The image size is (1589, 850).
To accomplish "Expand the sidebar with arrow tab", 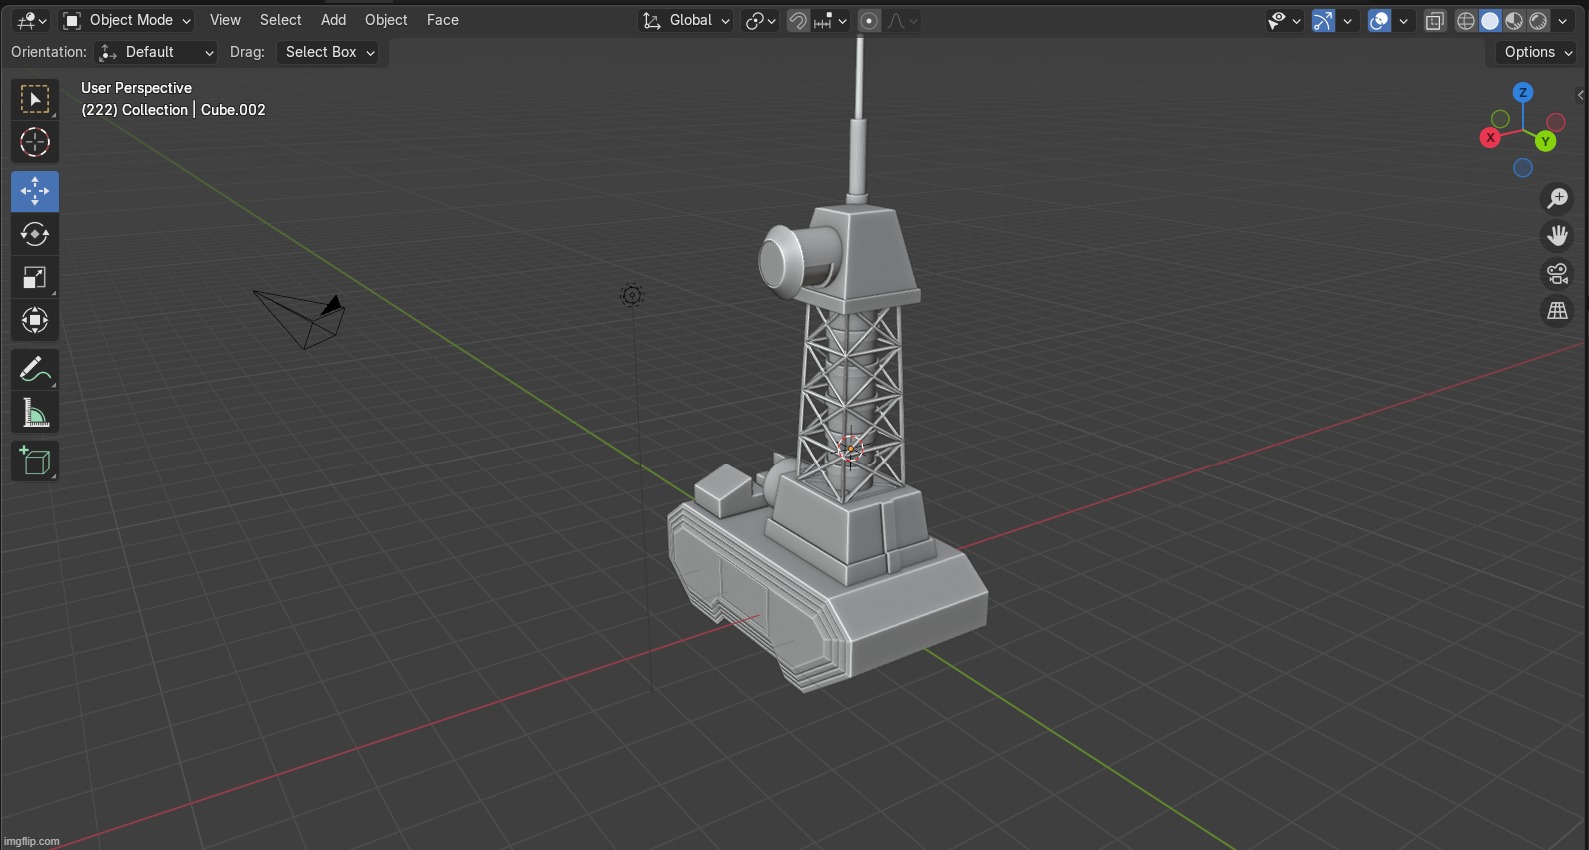I will [1581, 95].
